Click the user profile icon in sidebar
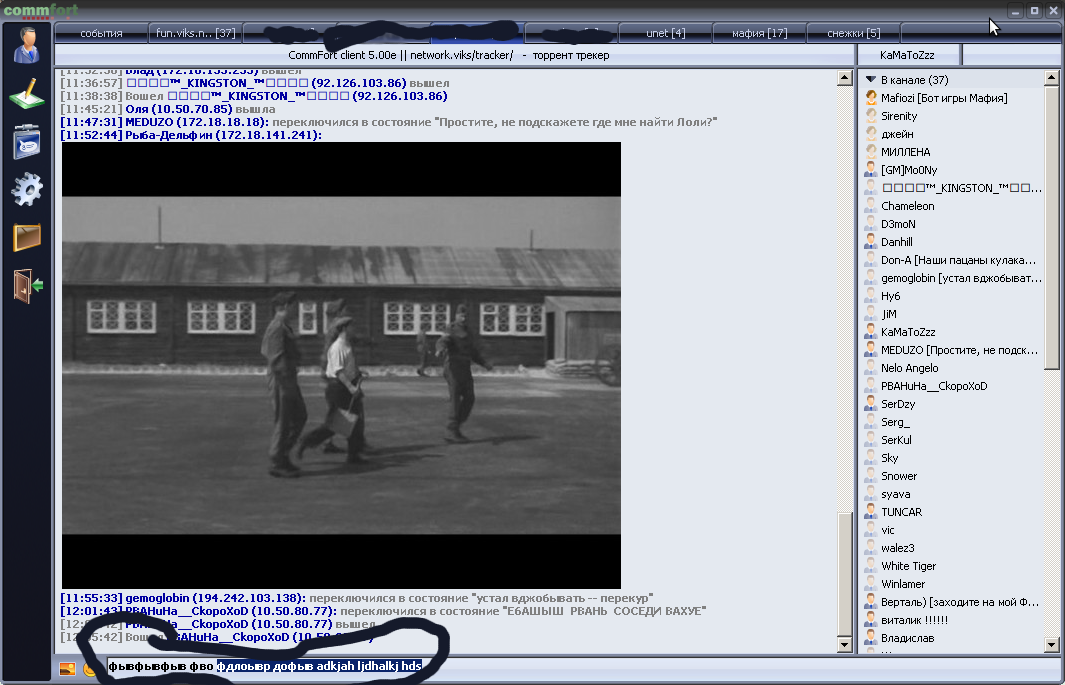Viewport: 1065px width, 685px height. (27, 45)
